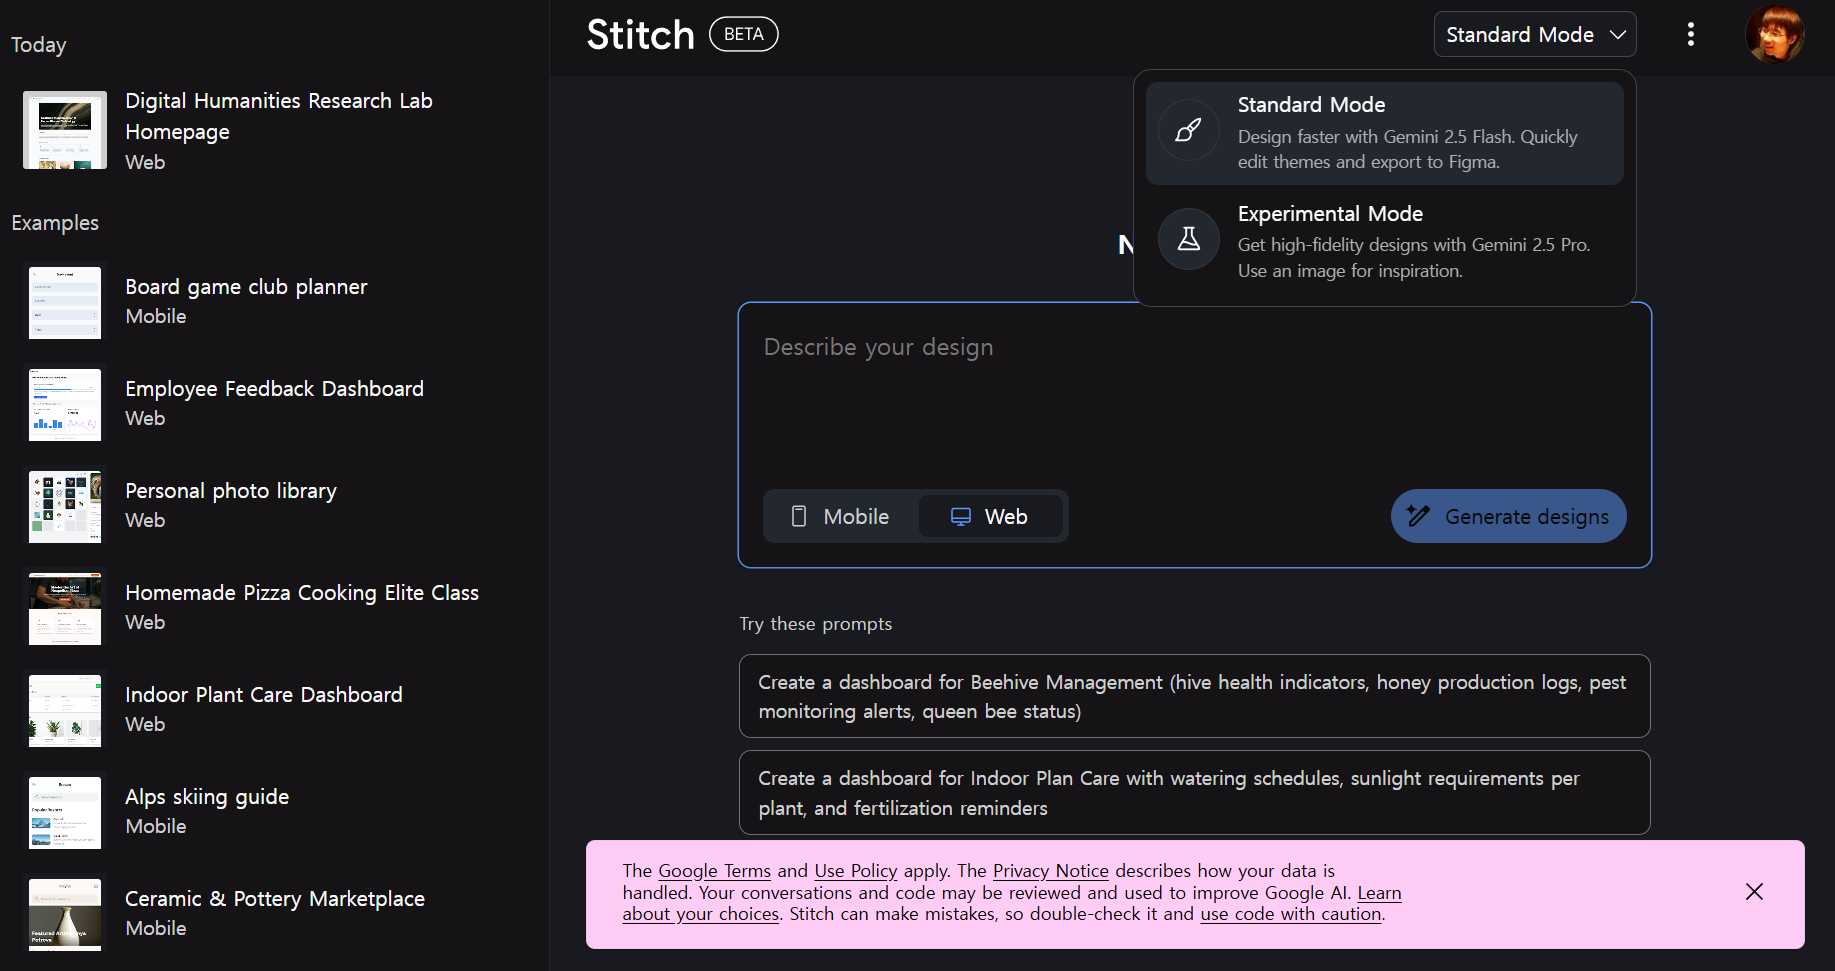
Task: Open the three-dot overflow menu
Action: [1691, 33]
